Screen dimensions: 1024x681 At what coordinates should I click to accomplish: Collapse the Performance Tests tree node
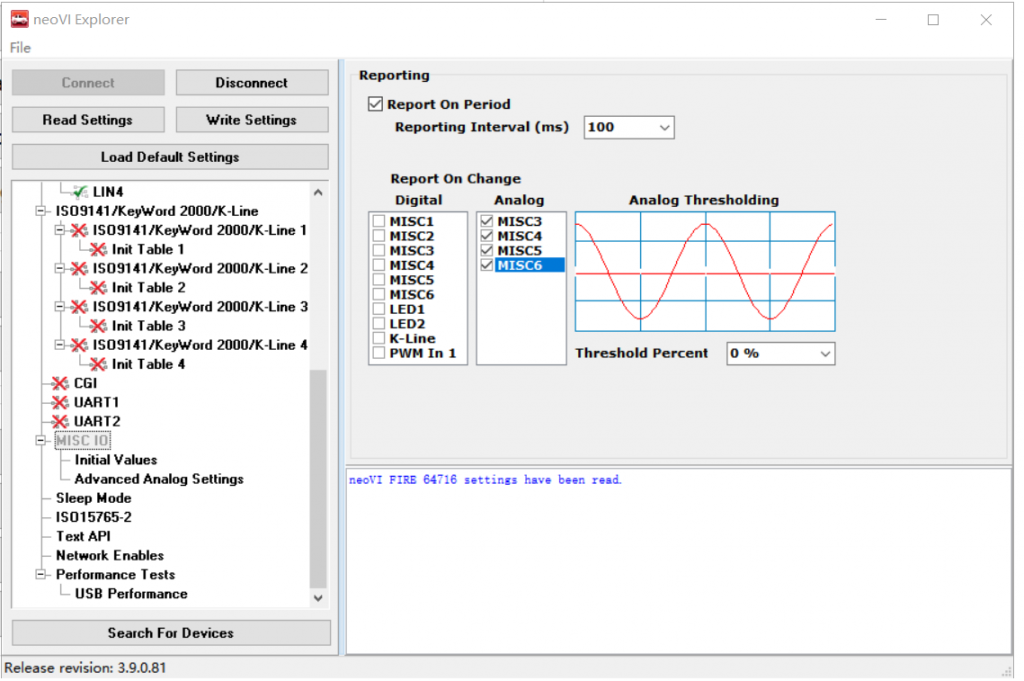pyautogui.click(x=40, y=575)
